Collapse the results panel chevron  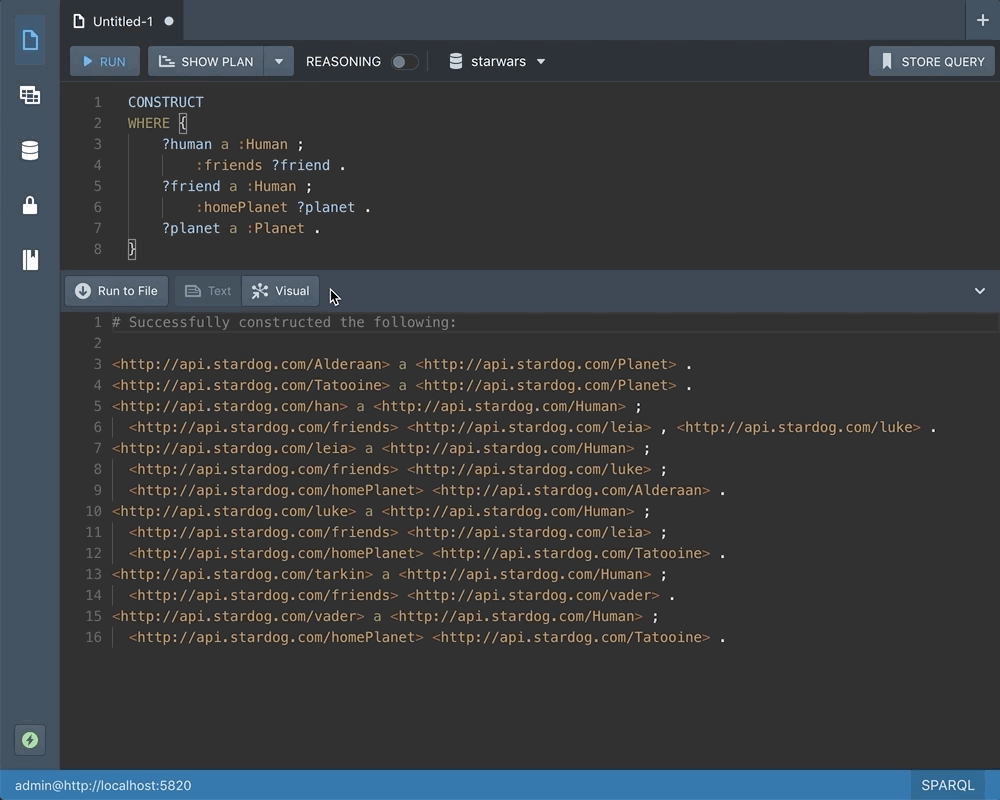click(x=980, y=291)
